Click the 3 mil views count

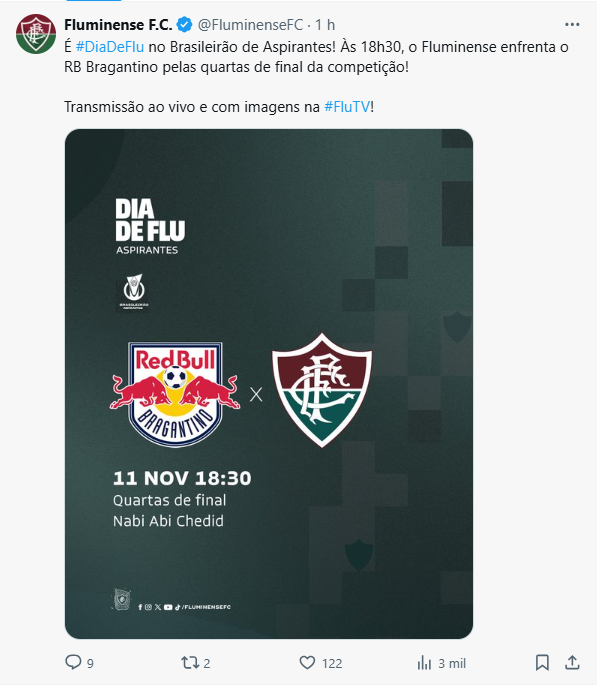452,664
